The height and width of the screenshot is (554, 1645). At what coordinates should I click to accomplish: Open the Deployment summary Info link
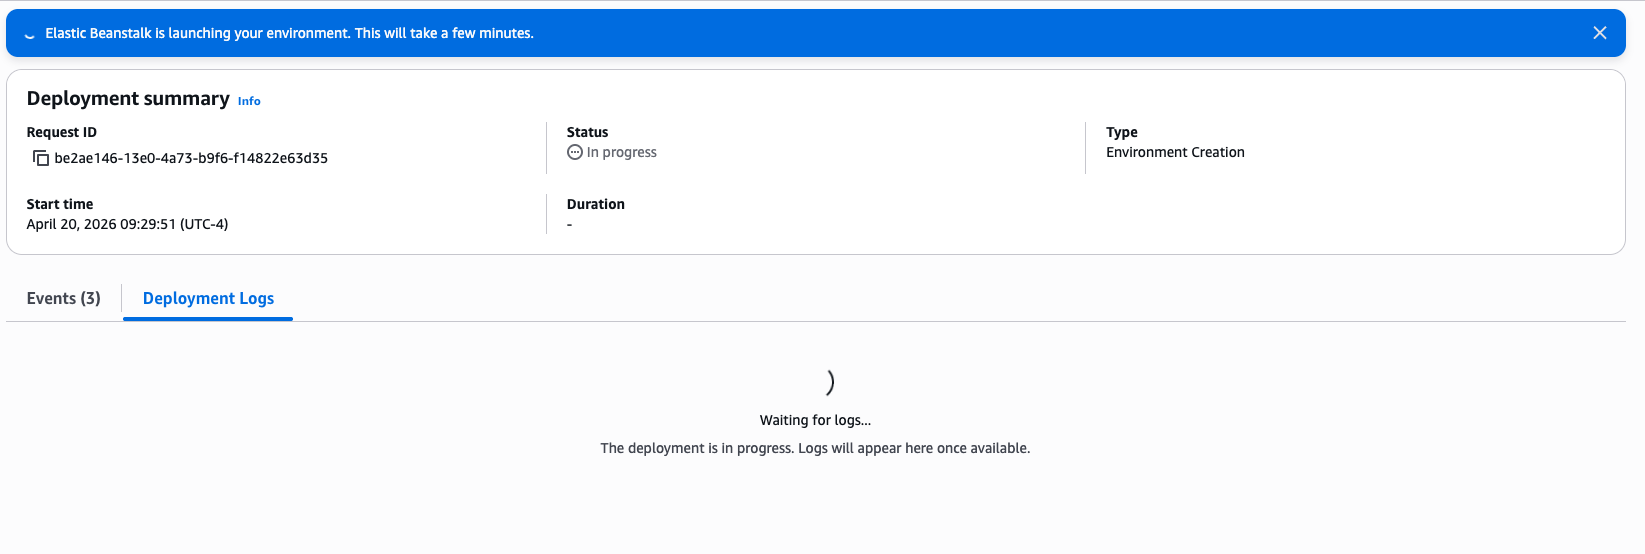[x=249, y=101]
